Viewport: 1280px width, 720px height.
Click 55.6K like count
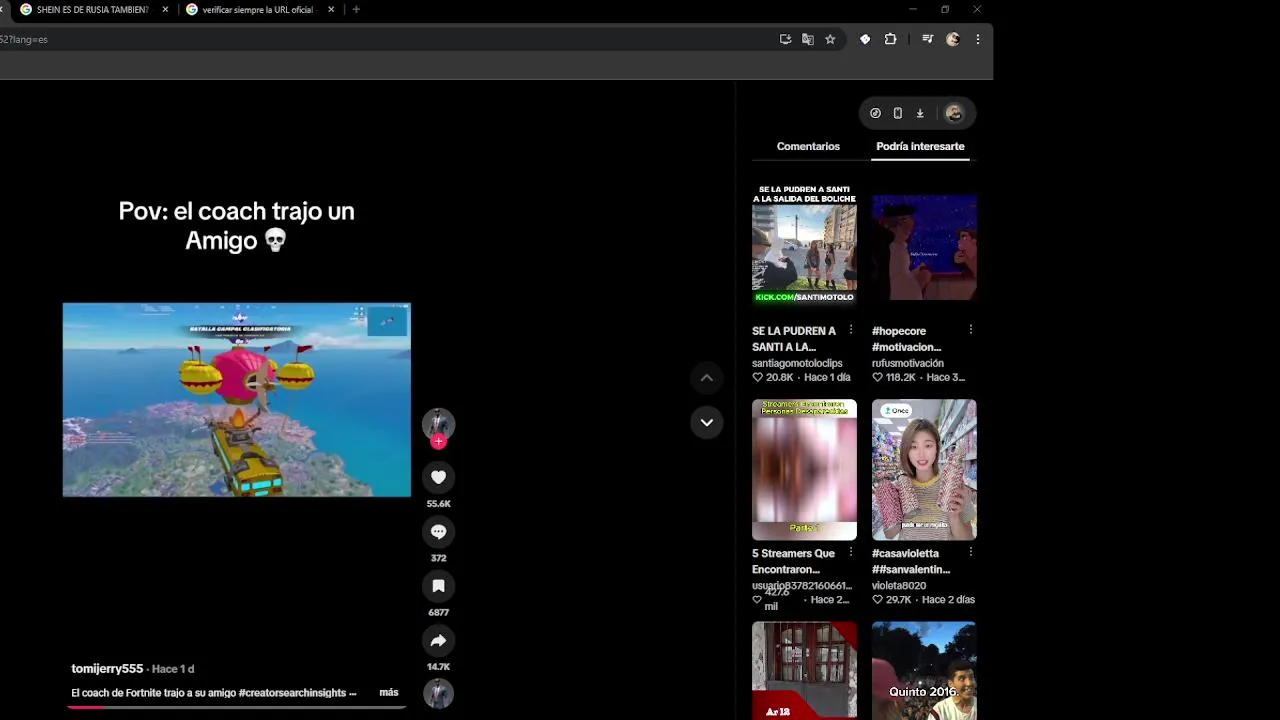[438, 504]
